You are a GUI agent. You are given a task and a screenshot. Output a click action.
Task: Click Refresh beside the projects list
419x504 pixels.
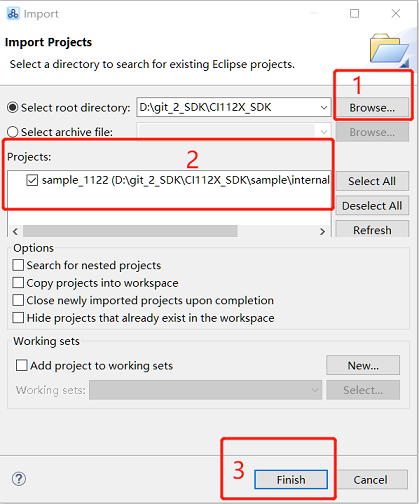click(x=372, y=229)
